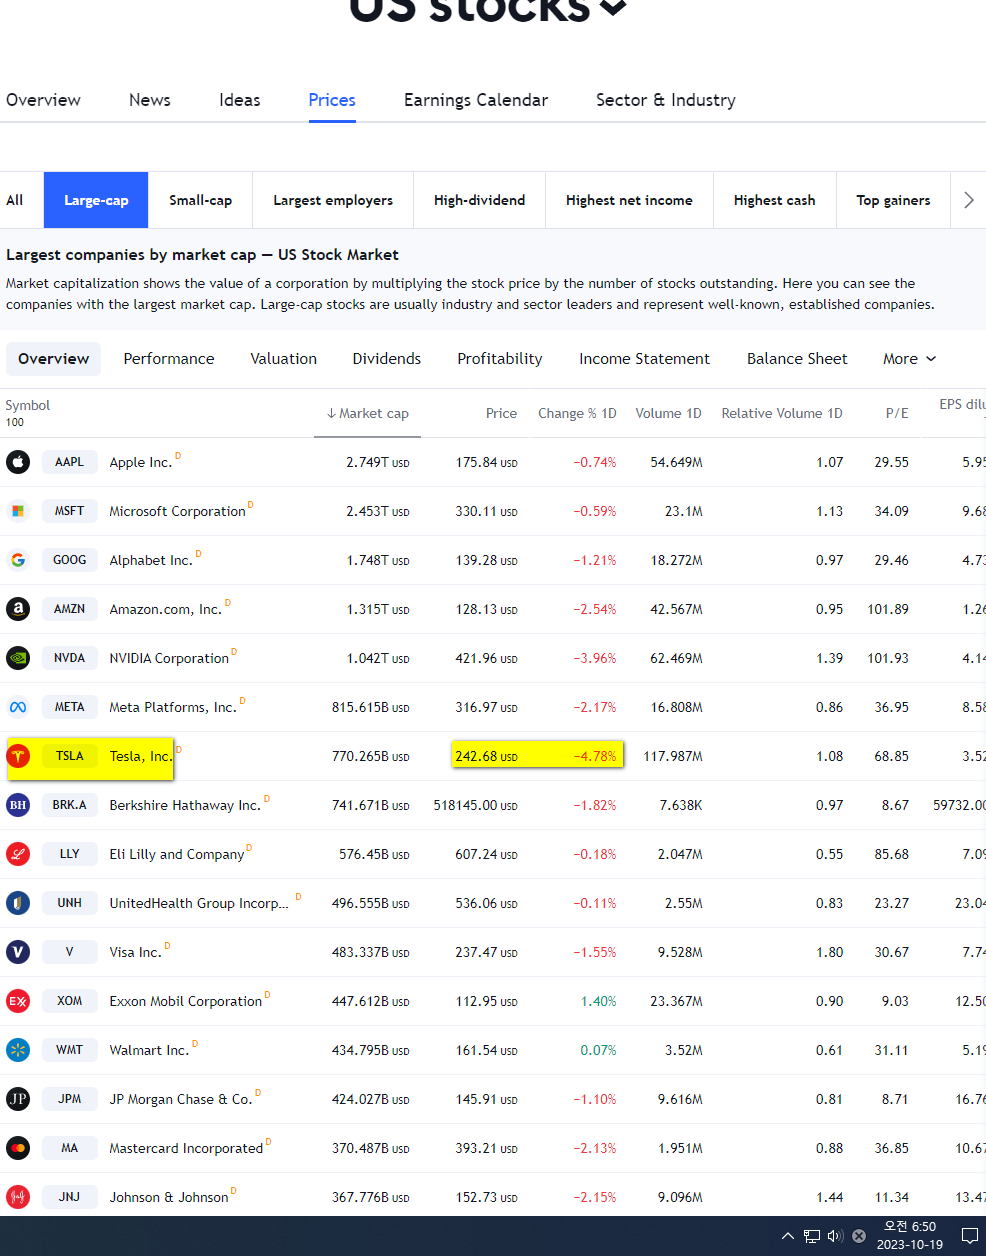Switch to Valuation column set
The width and height of the screenshot is (986, 1256).
pos(284,359)
